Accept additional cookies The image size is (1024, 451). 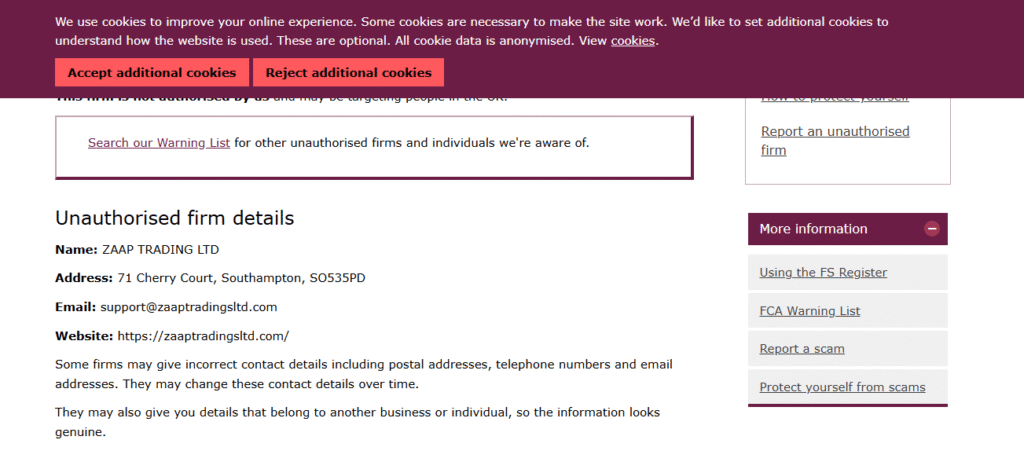(x=152, y=72)
